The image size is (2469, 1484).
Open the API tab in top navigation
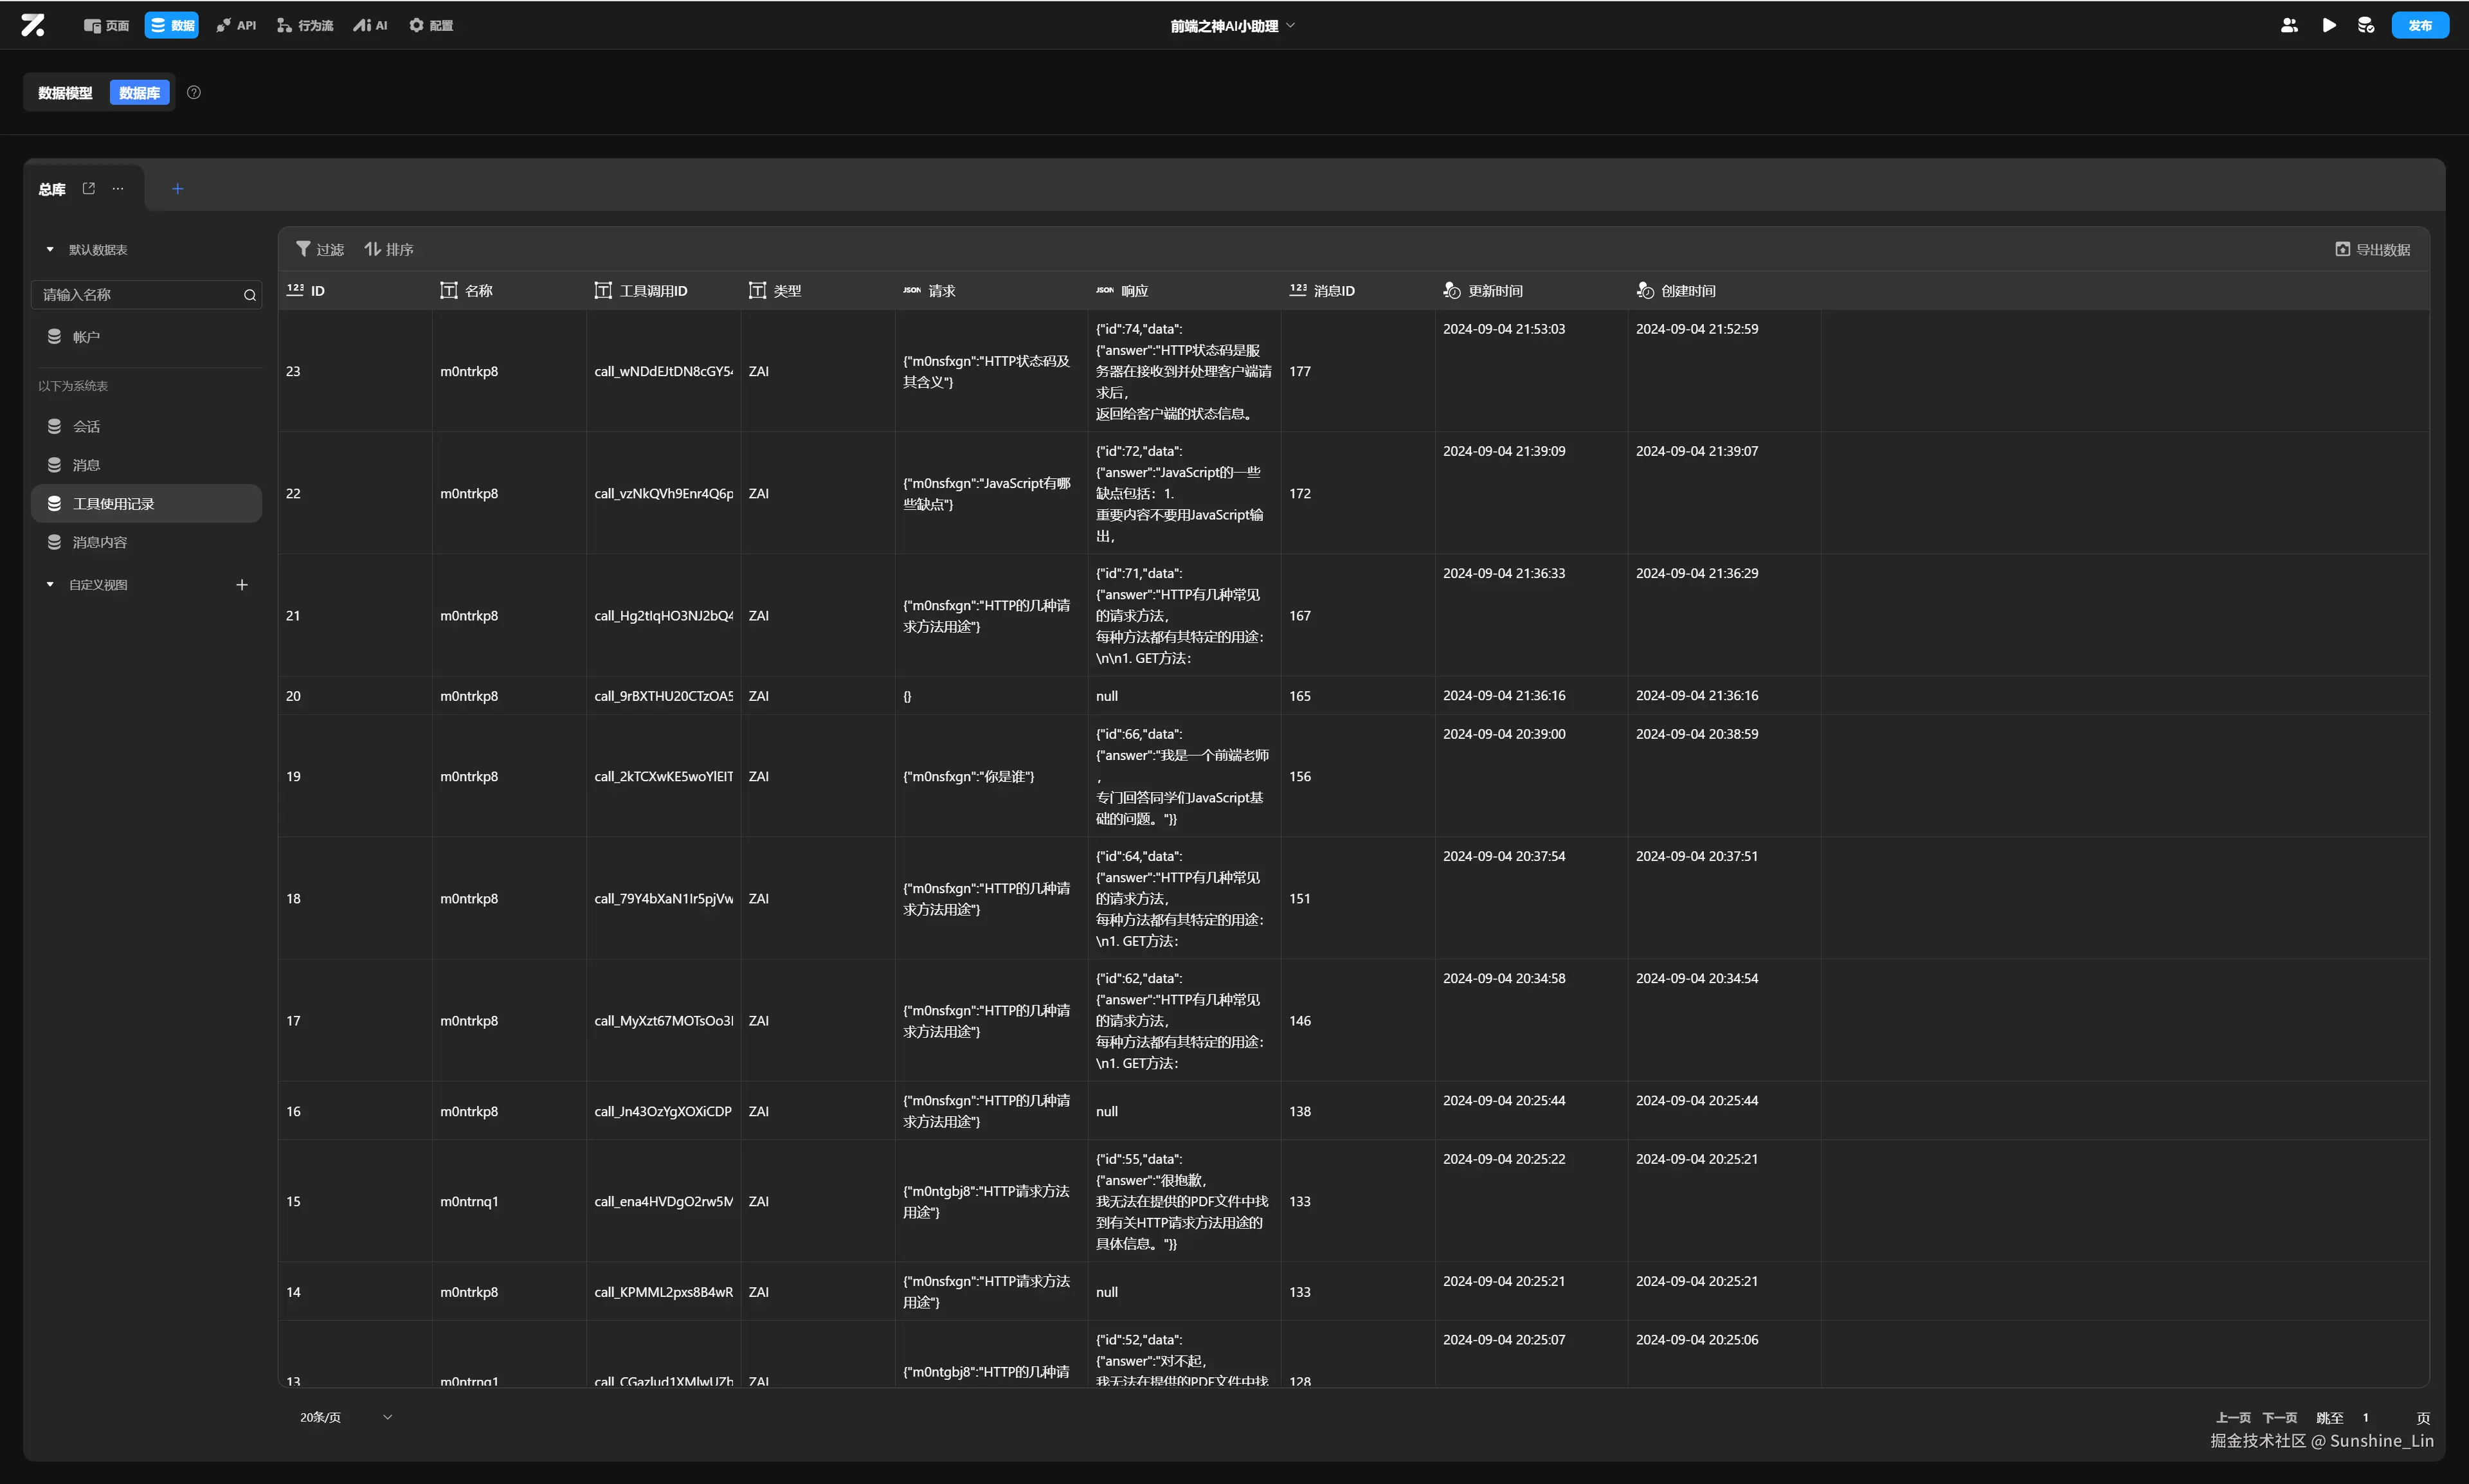237,25
